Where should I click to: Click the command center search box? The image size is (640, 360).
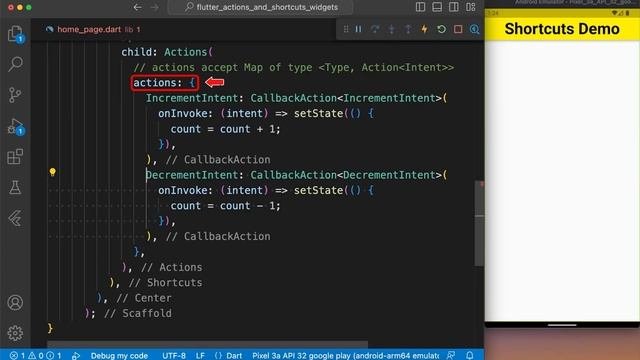(261, 7)
